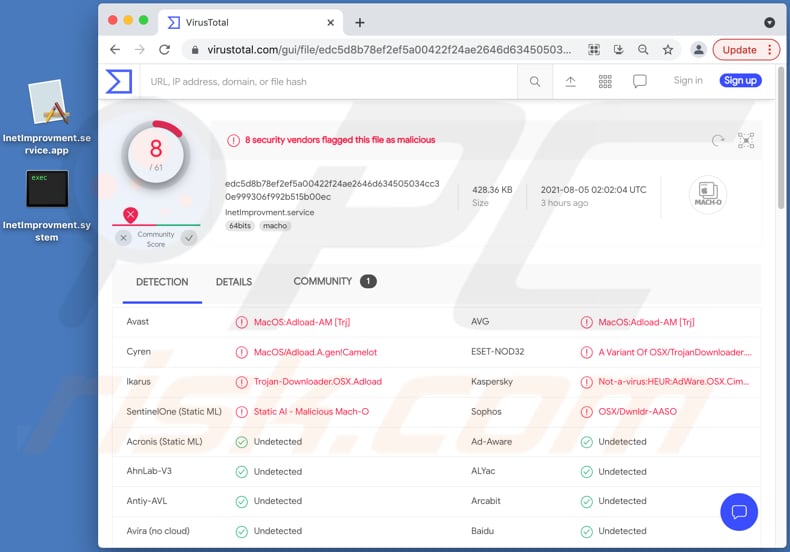Viewport: 790px width, 552px height.
Task: Select InetImprovment.system exec desktop icon
Action: [x=47, y=206]
